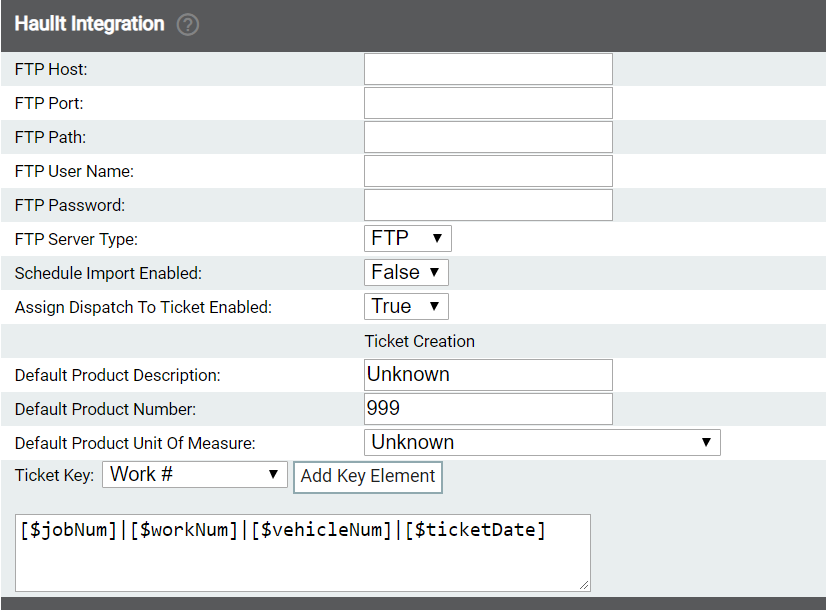Image resolution: width=827 pixels, height=612 pixels.
Task: Expand the Ticket Key dropdown
Action: [195, 475]
